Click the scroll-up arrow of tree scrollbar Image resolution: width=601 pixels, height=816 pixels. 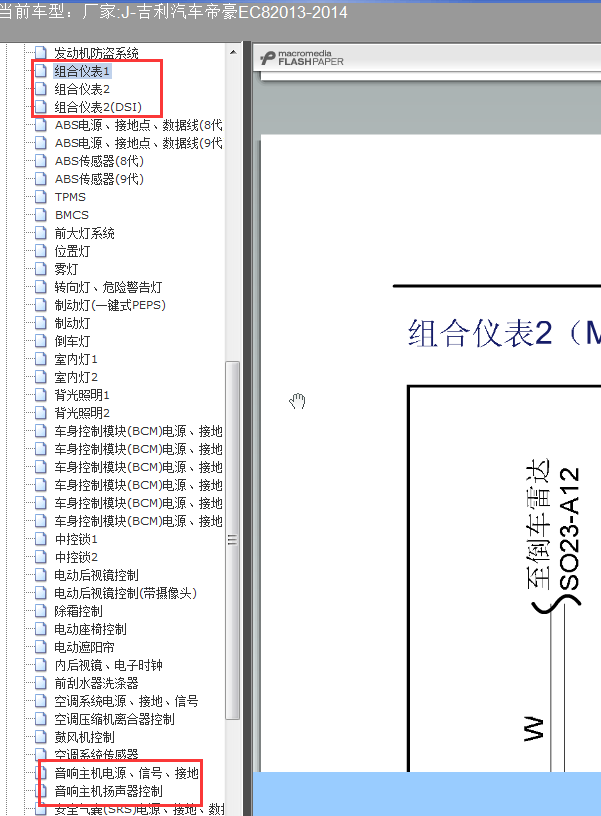click(233, 52)
